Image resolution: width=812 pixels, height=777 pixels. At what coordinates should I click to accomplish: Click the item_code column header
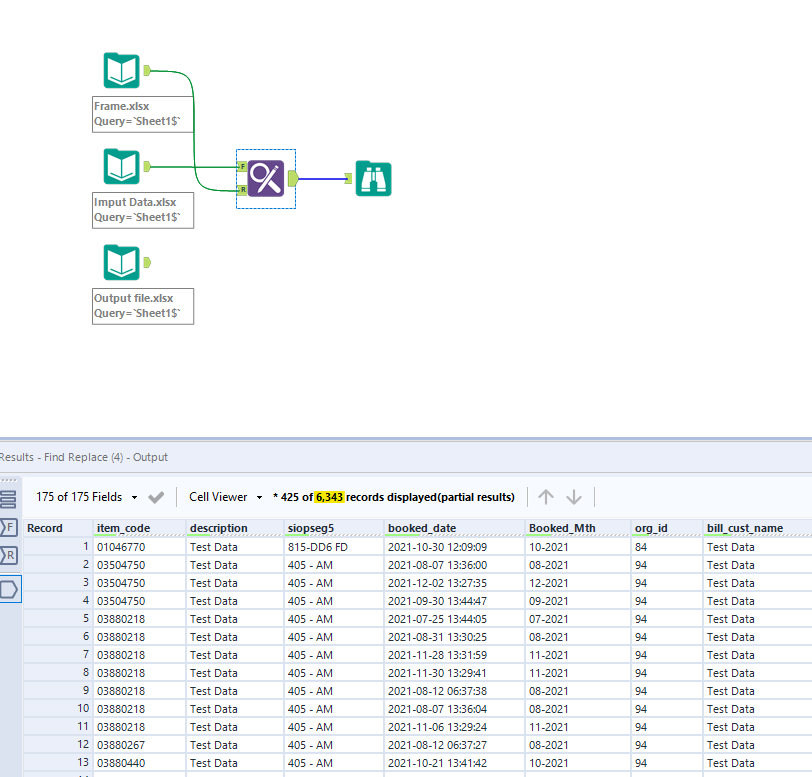[x=124, y=528]
